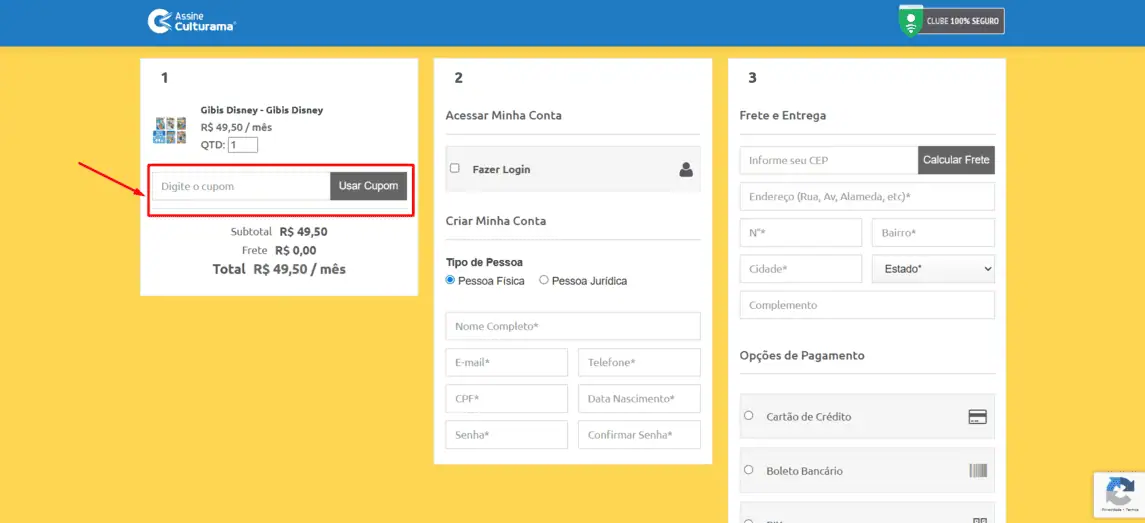Click the E-mail field

coord(507,362)
